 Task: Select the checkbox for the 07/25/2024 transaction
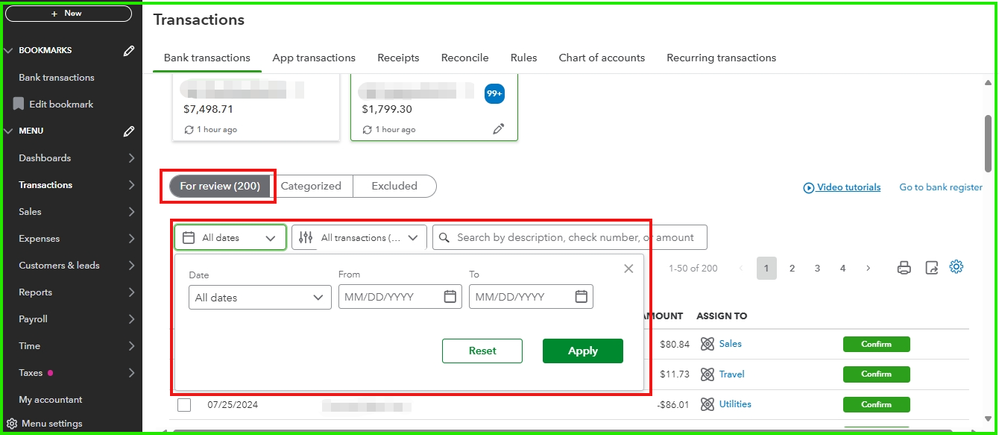point(184,405)
